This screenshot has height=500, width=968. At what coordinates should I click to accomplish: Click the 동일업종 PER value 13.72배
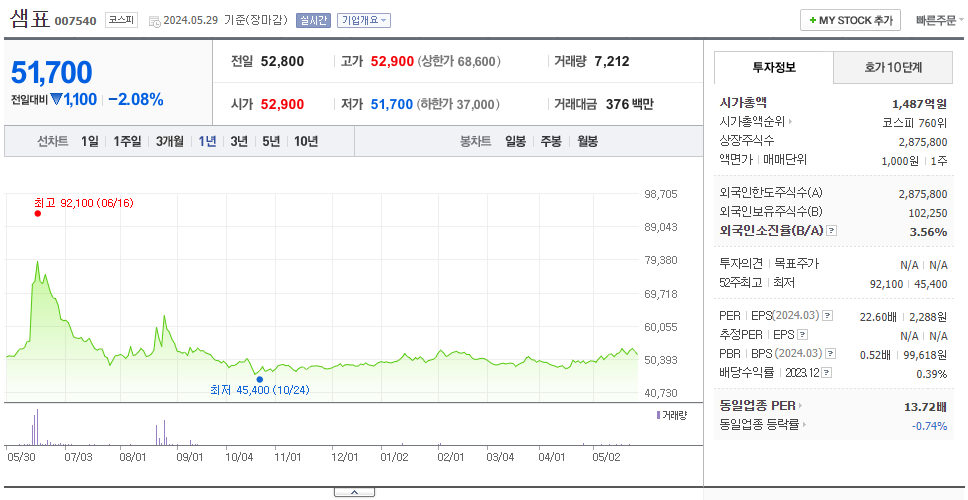(x=925, y=406)
